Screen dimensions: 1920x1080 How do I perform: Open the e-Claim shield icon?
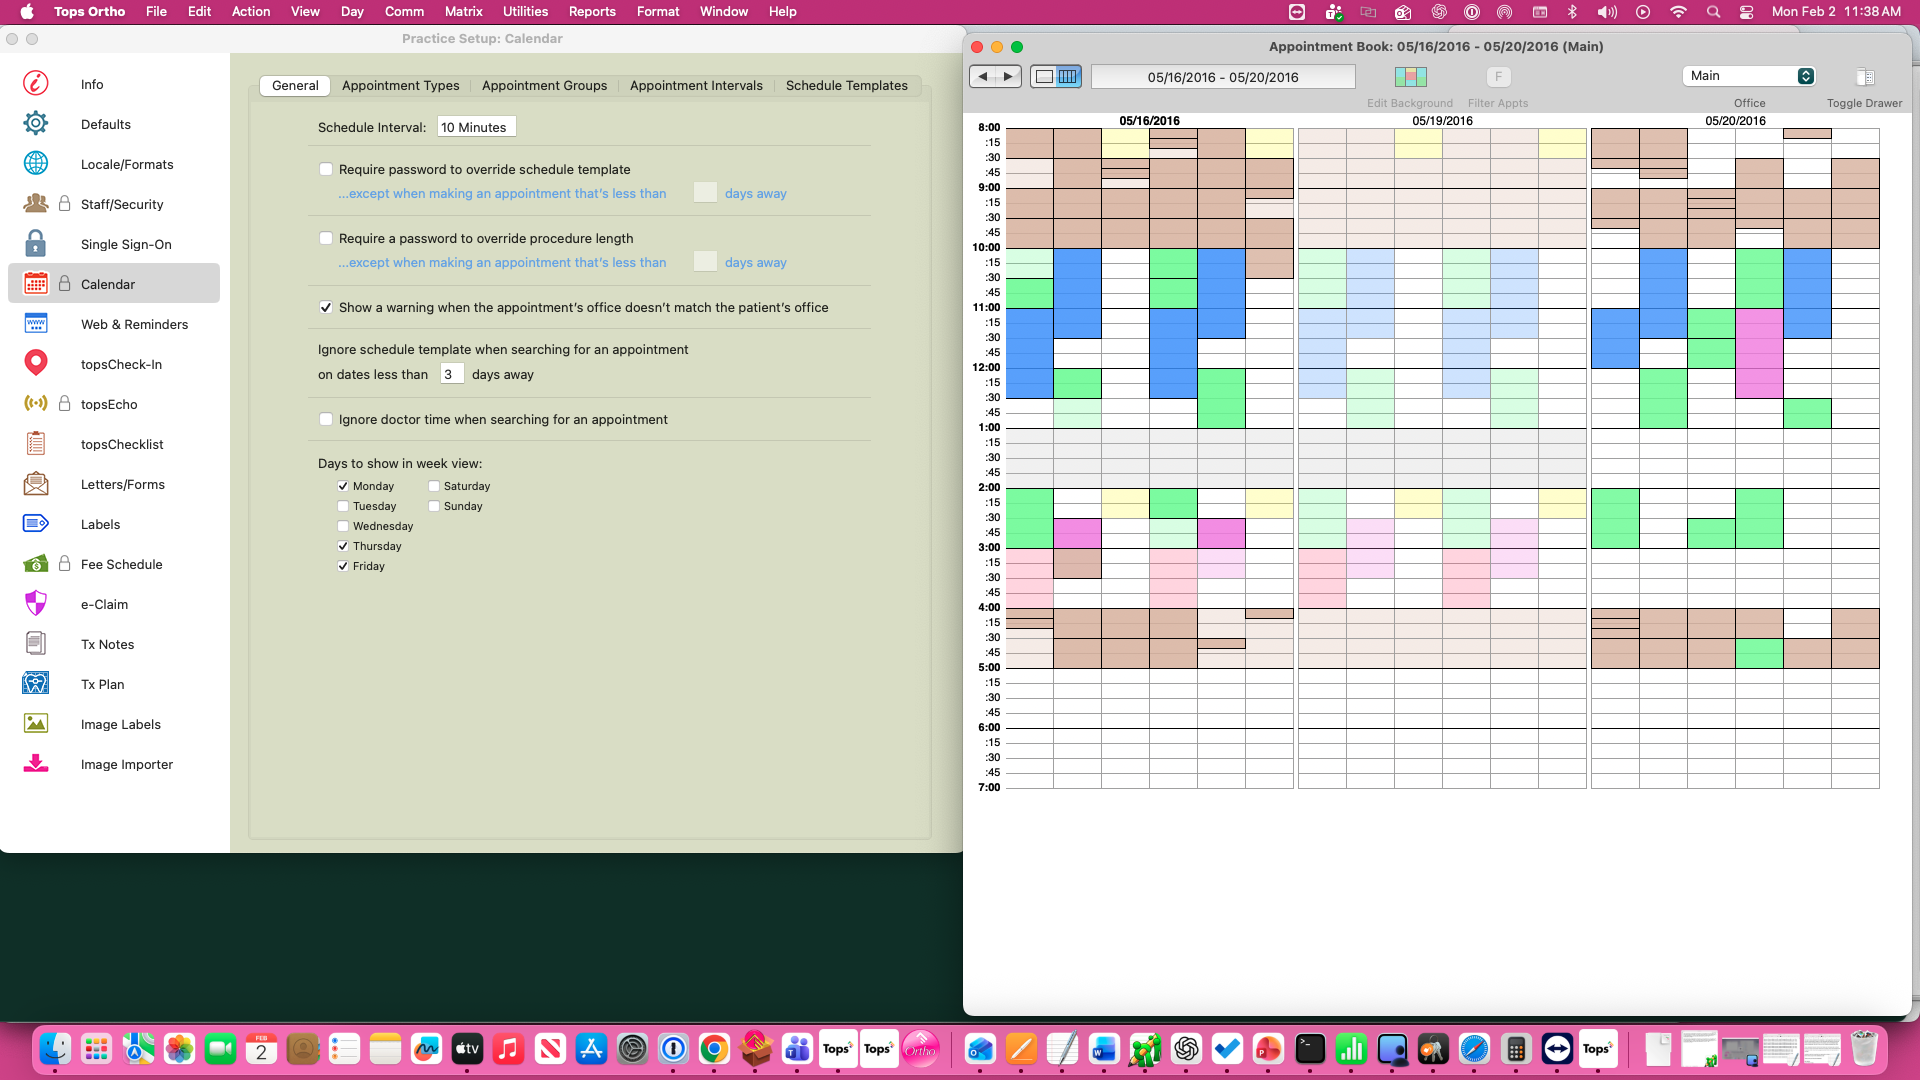click(x=36, y=604)
